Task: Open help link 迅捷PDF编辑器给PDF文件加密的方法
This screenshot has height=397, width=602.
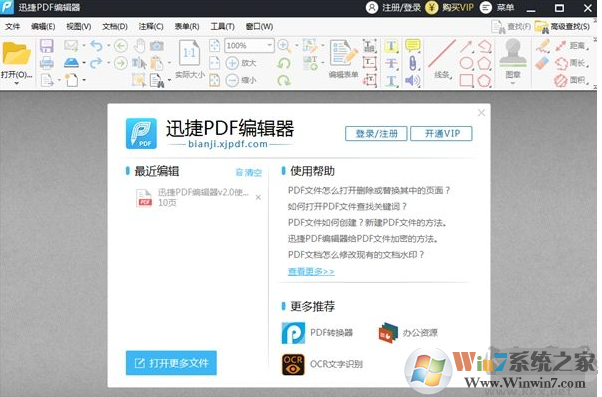Action: (363, 239)
